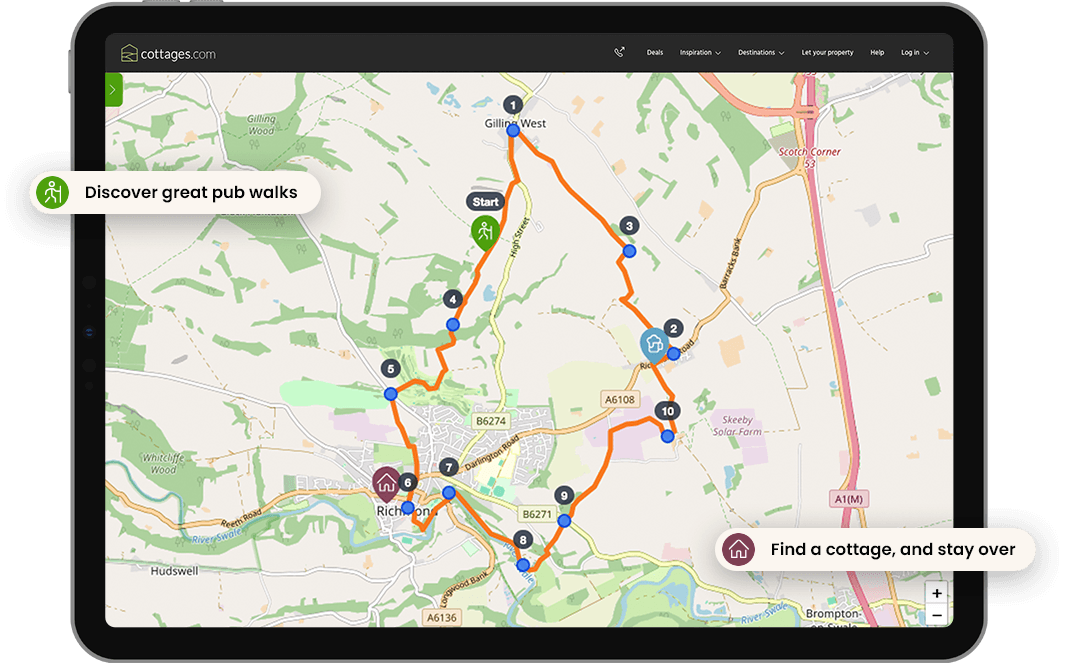Screen dimensions: 1065x663
Task: Select route waypoint marker 1
Action: tap(513, 105)
